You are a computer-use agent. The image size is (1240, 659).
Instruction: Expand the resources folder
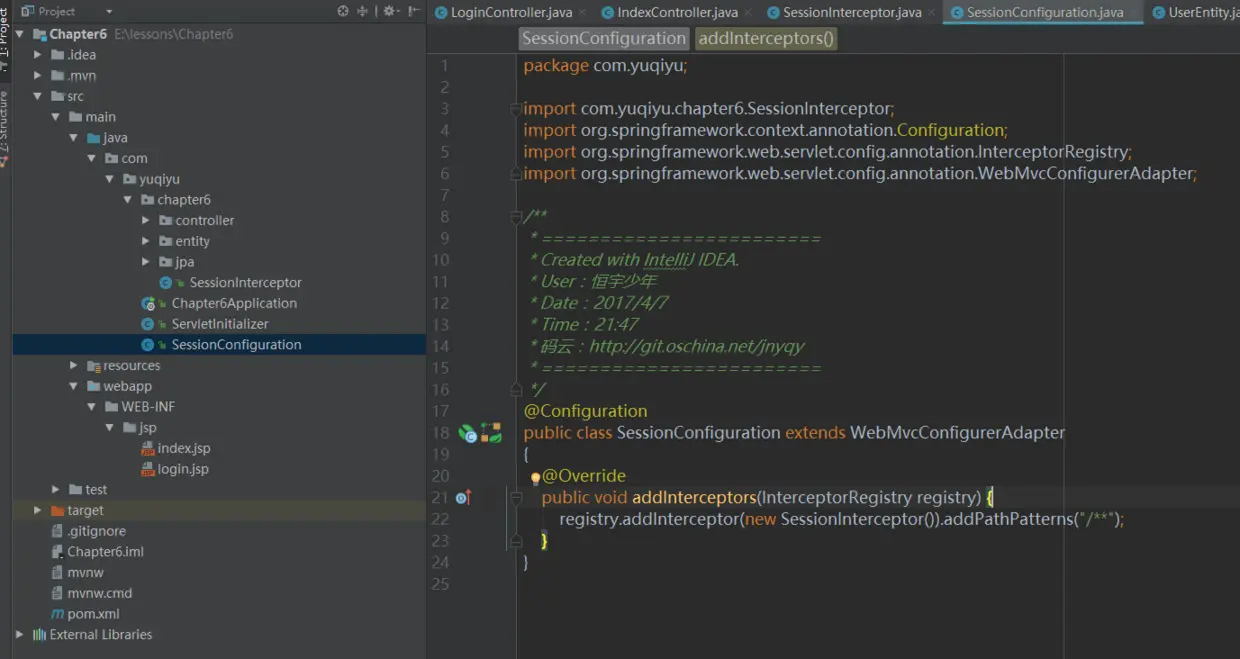tap(73, 366)
